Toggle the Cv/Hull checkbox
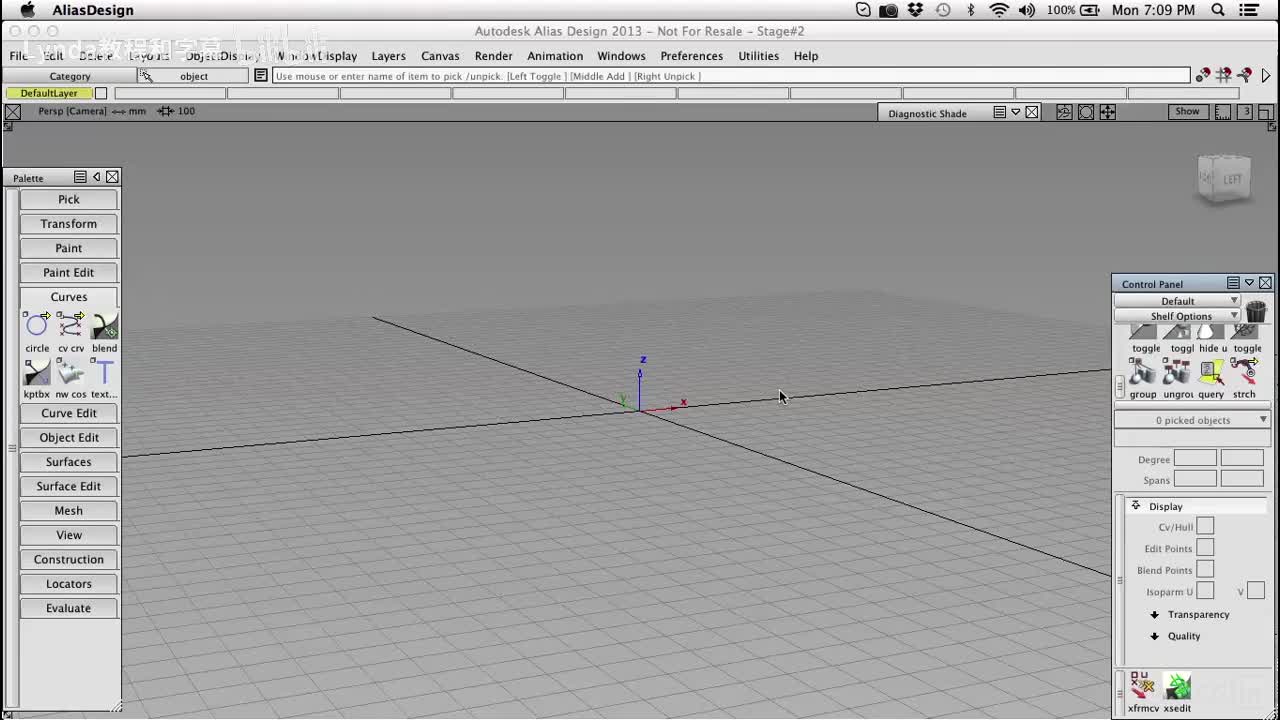This screenshot has width=1280, height=720. pos(1205,526)
